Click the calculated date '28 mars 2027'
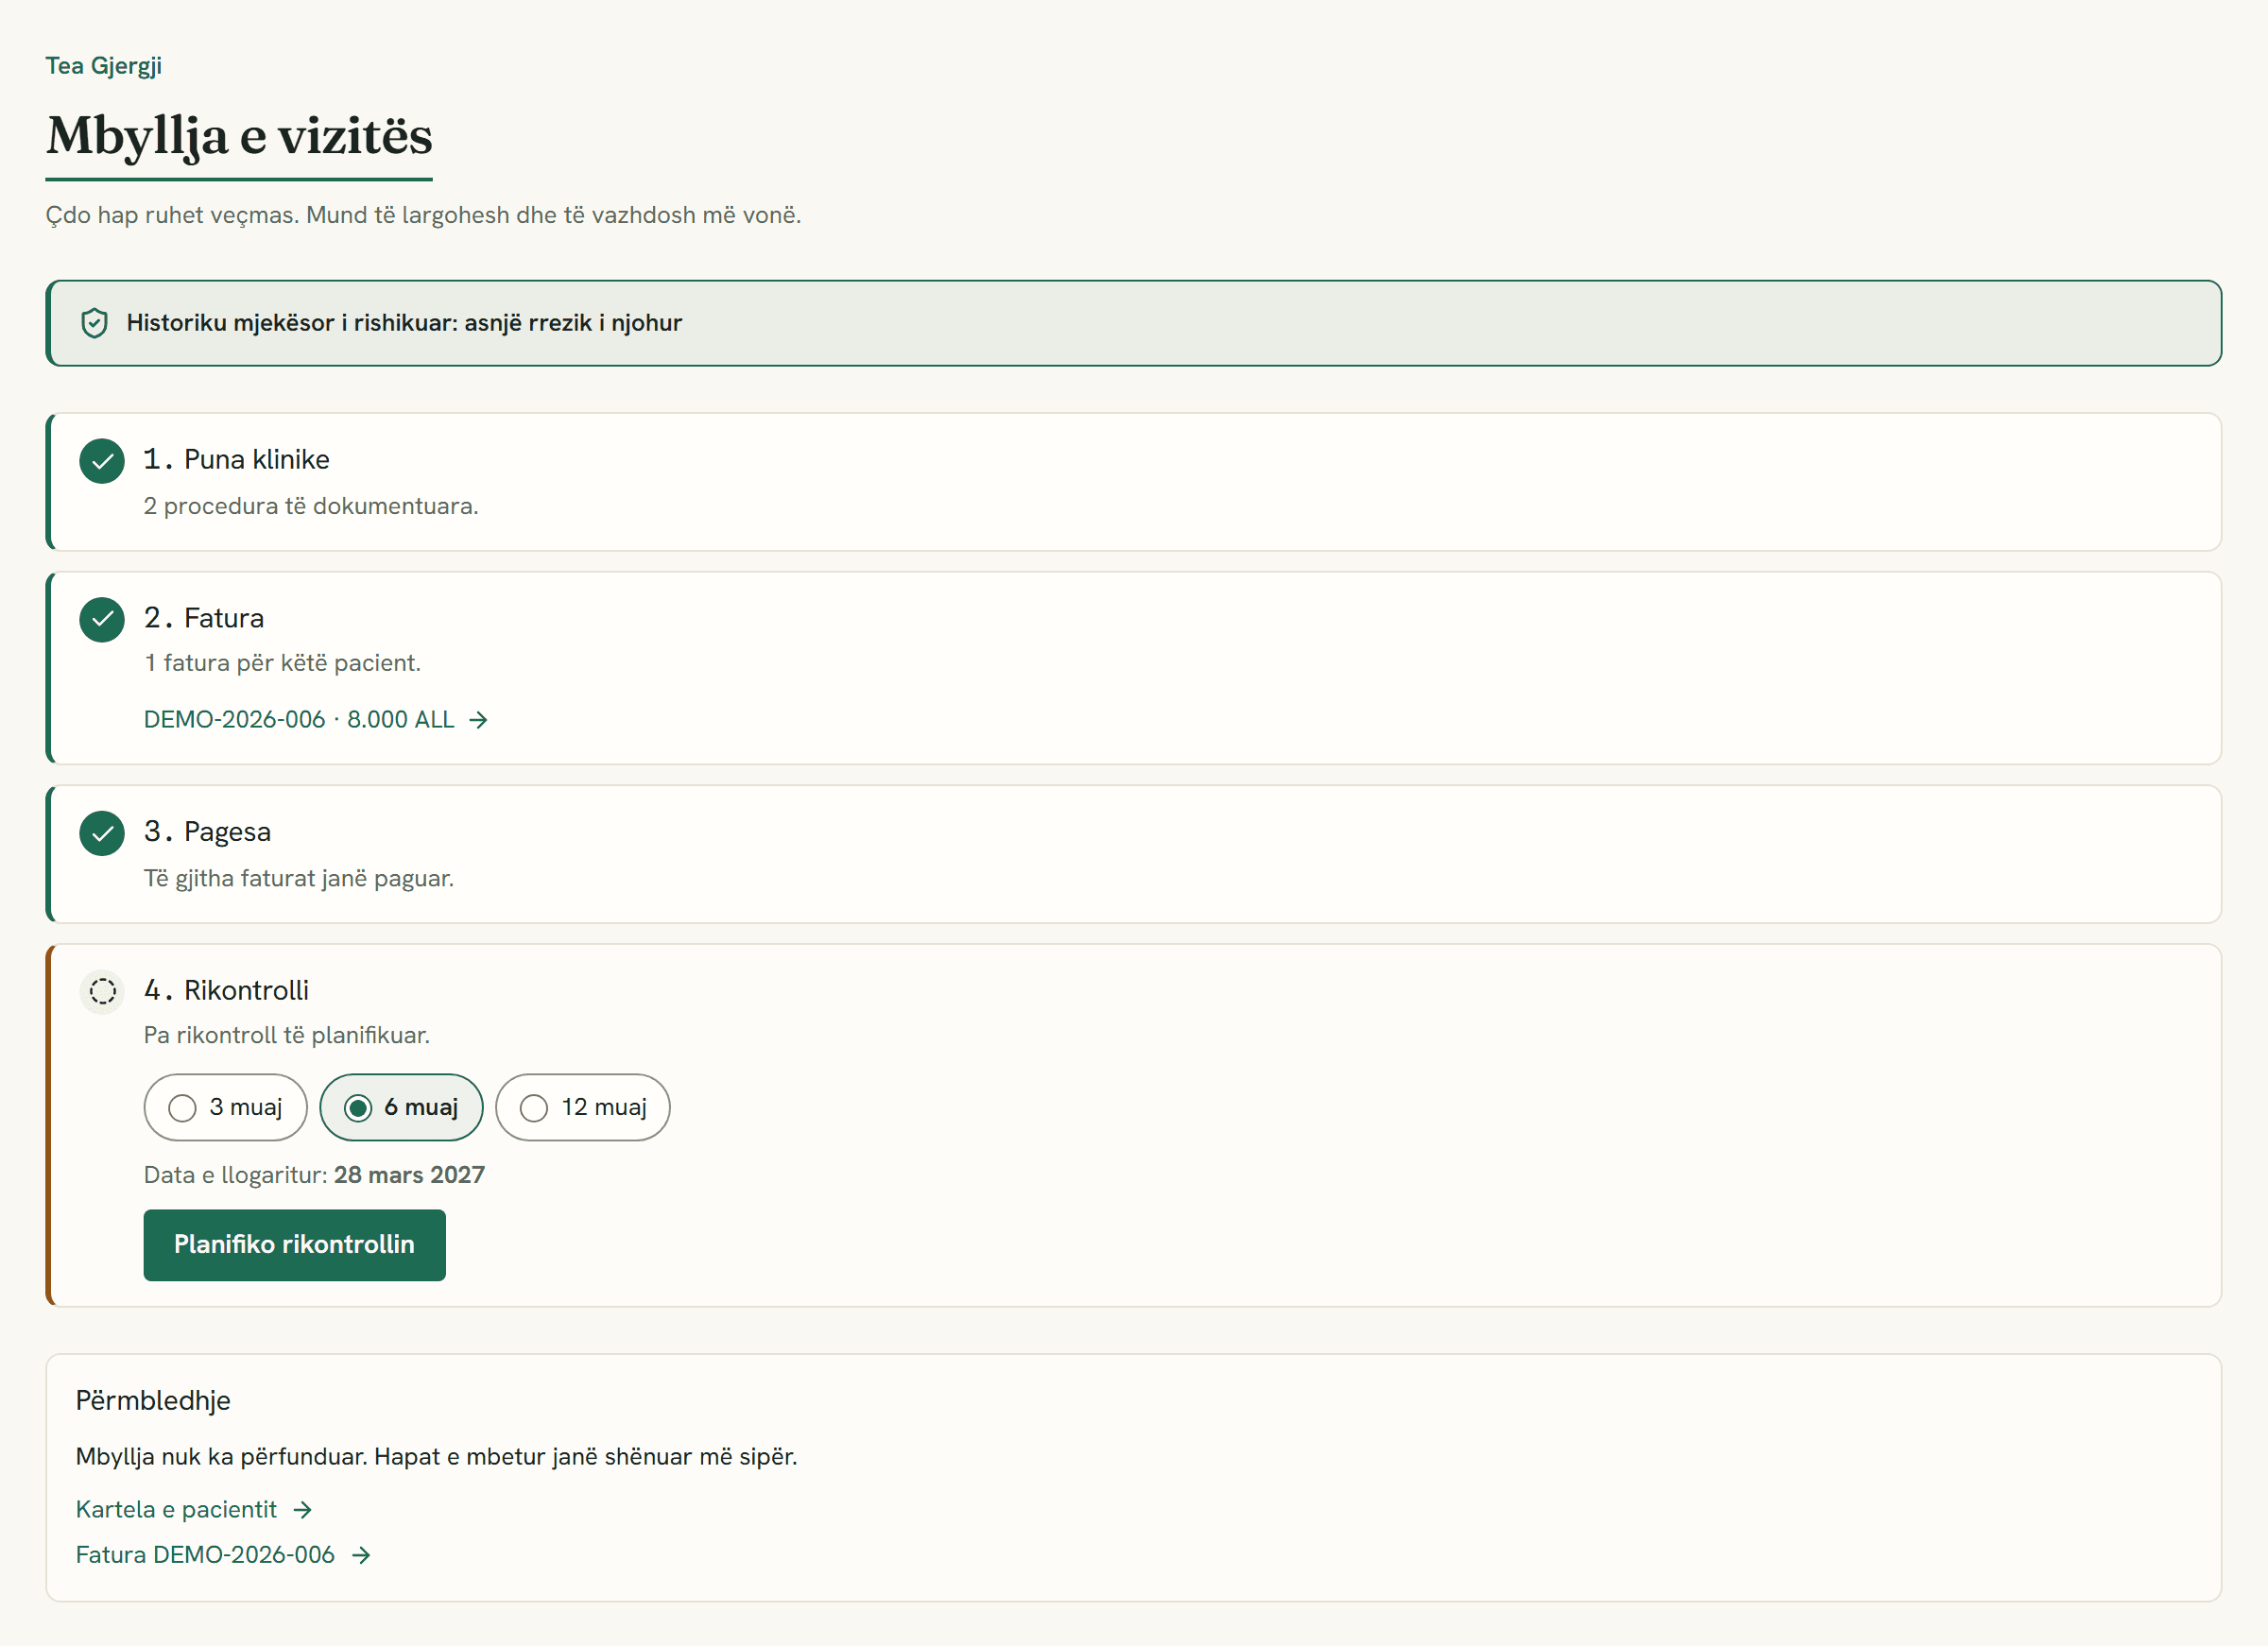The height and width of the screenshot is (1646, 2268). pos(409,1175)
